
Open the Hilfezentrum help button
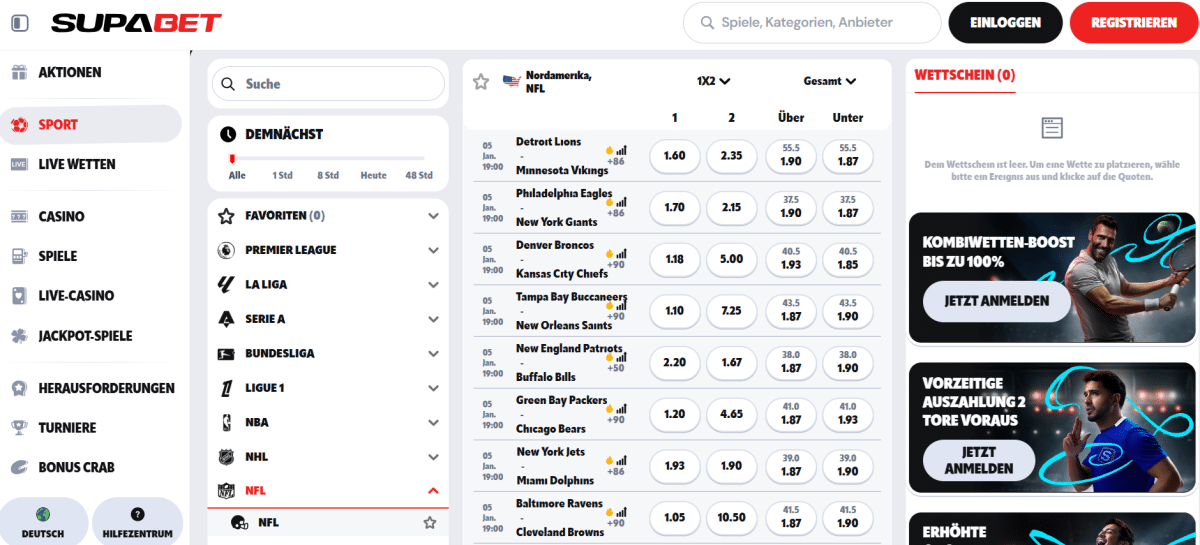[138, 521]
